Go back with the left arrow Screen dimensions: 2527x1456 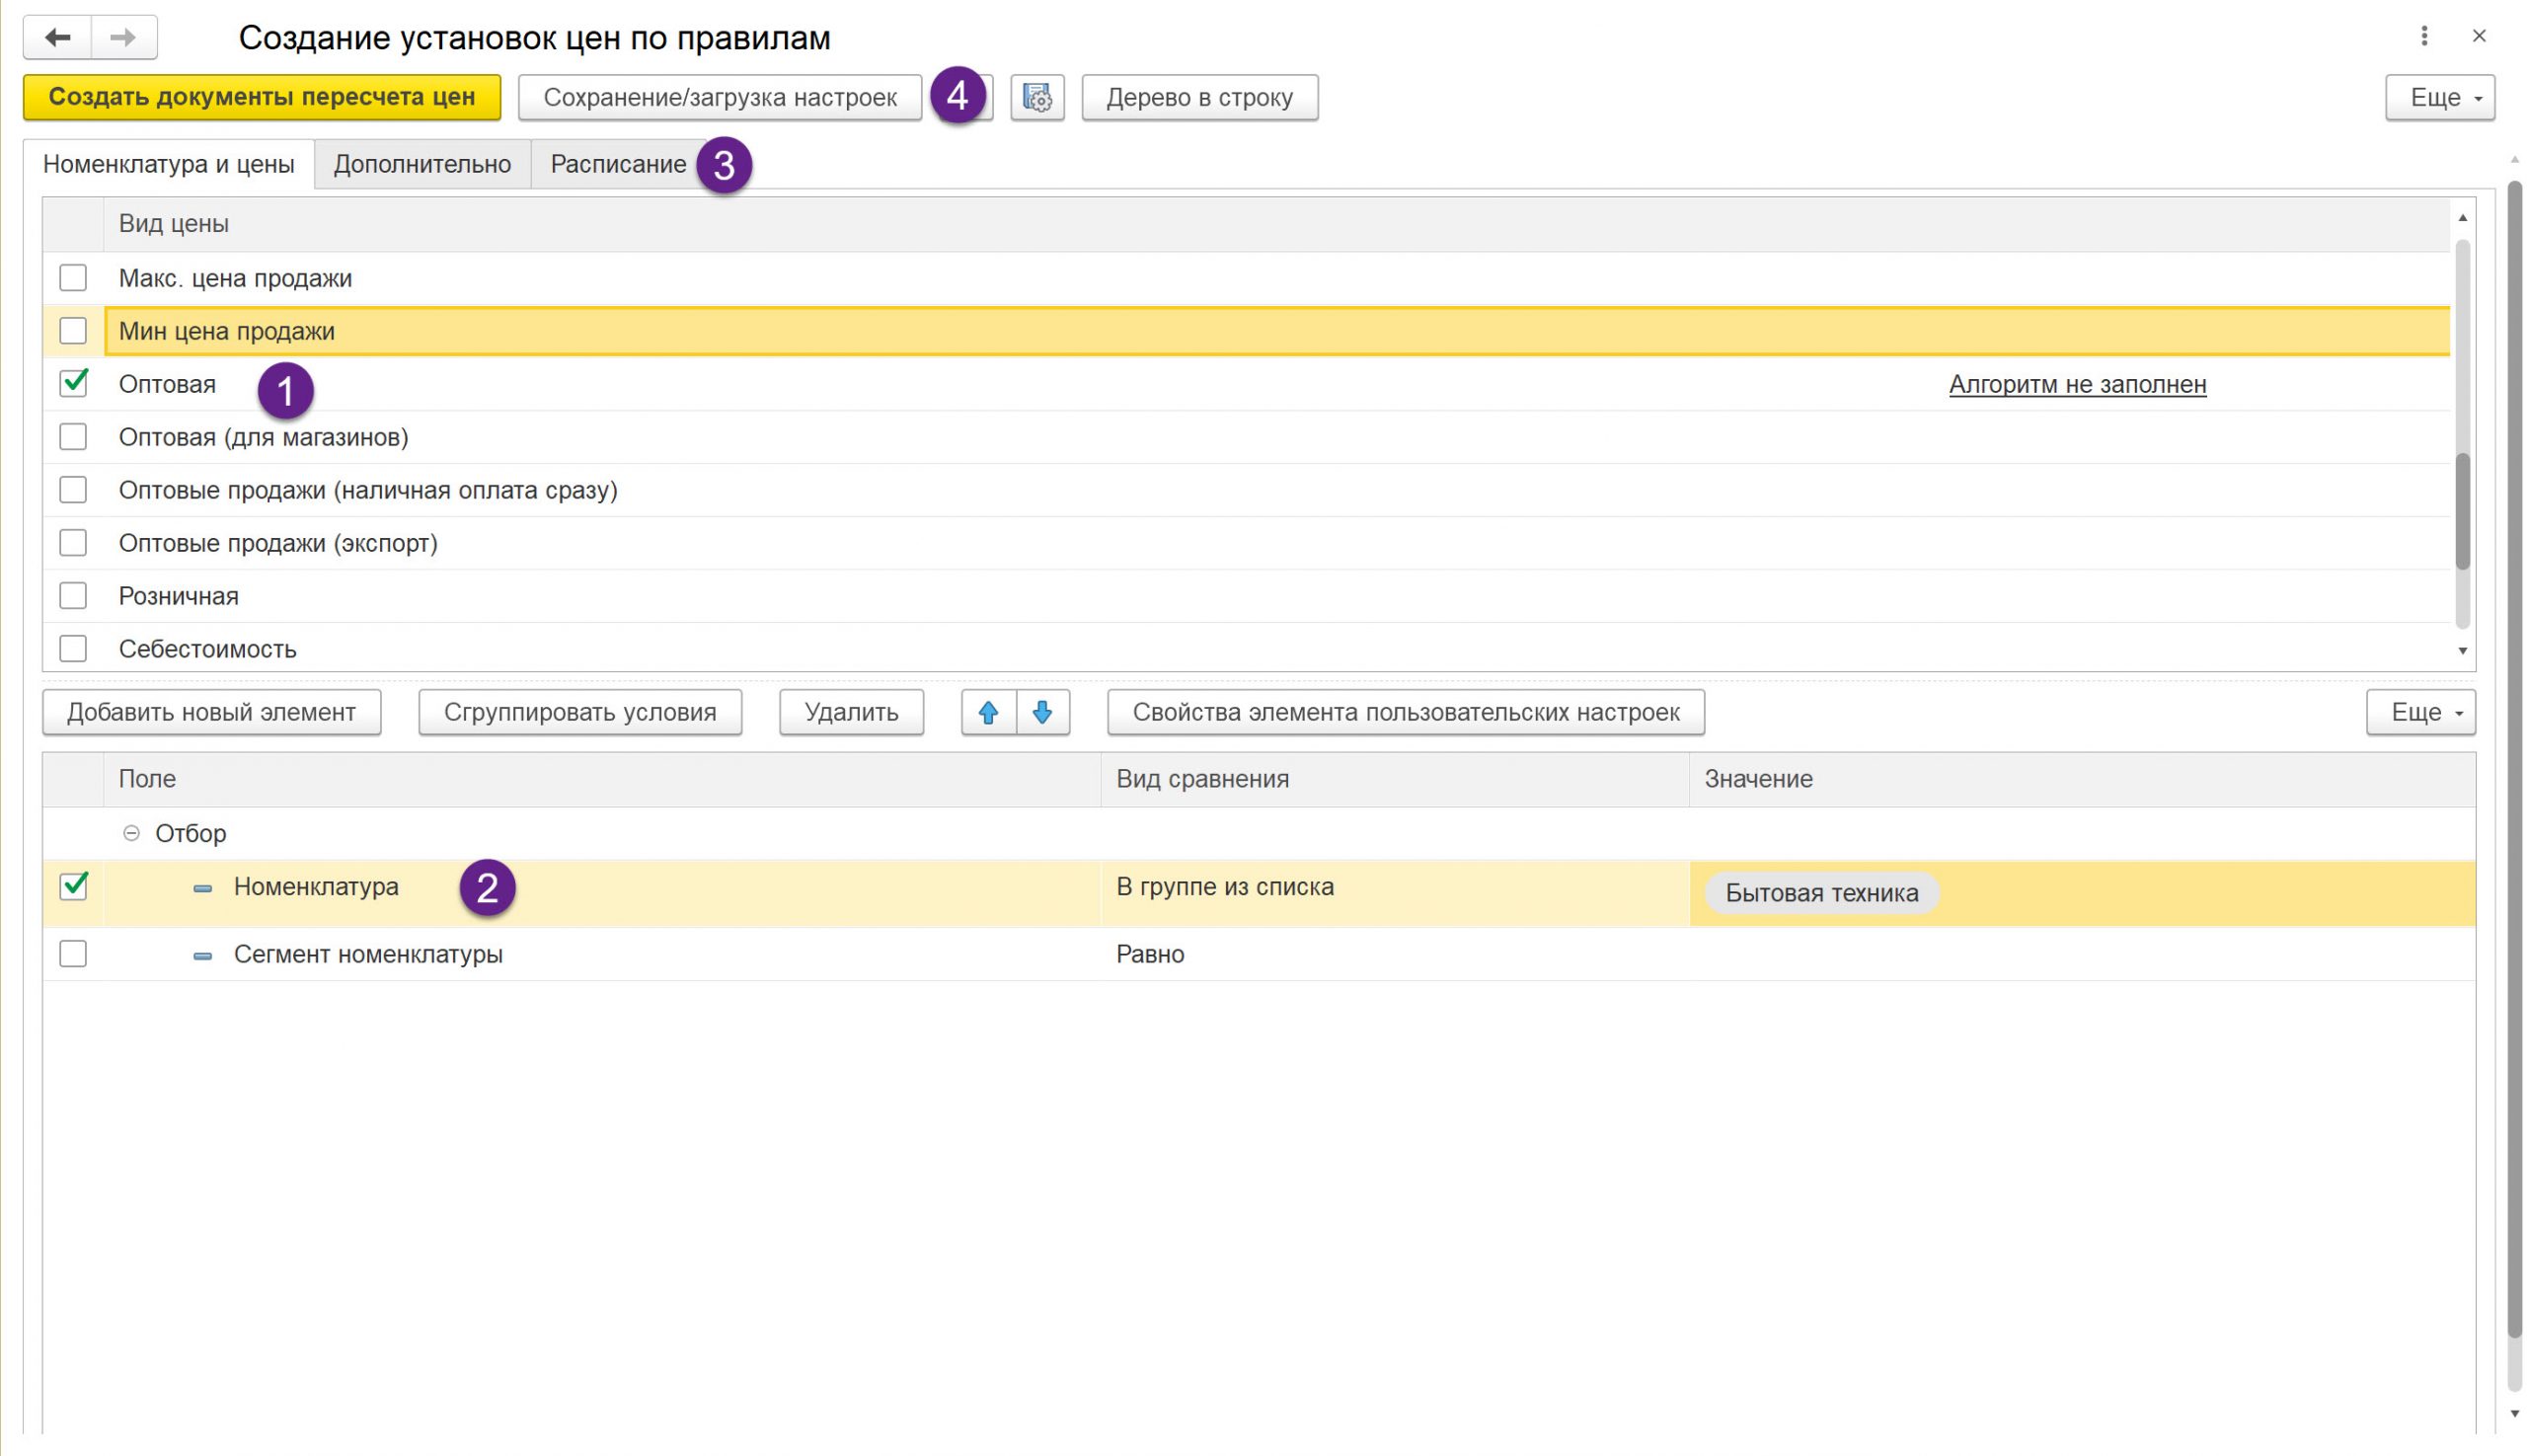pyautogui.click(x=57, y=37)
